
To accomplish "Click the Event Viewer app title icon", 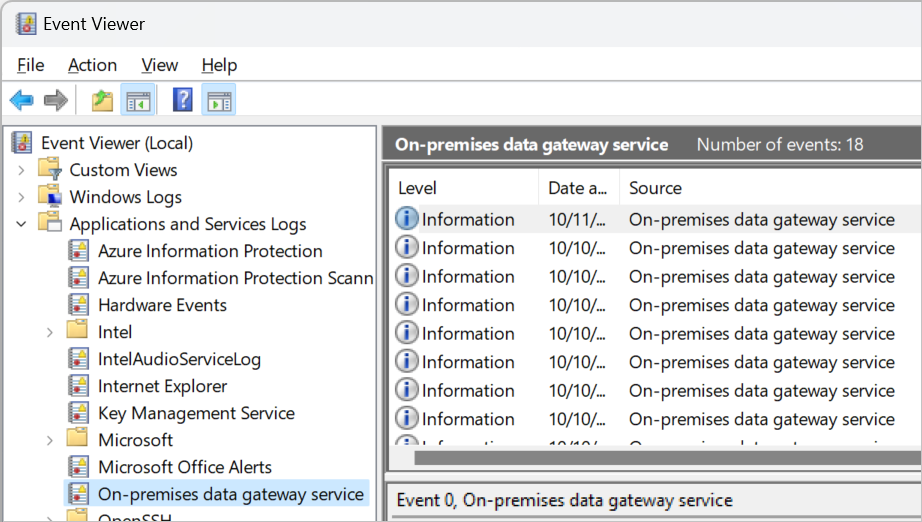I will tap(26, 24).
